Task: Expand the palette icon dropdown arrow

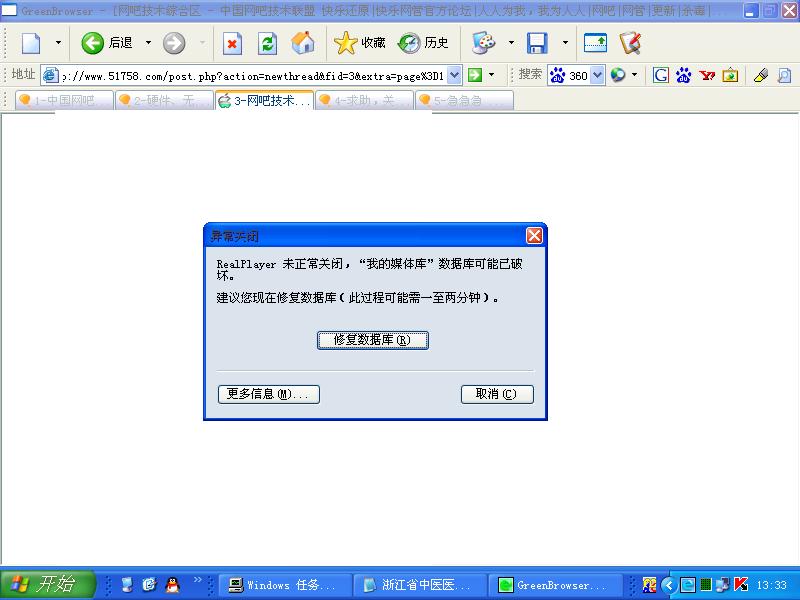Action: 511,43
